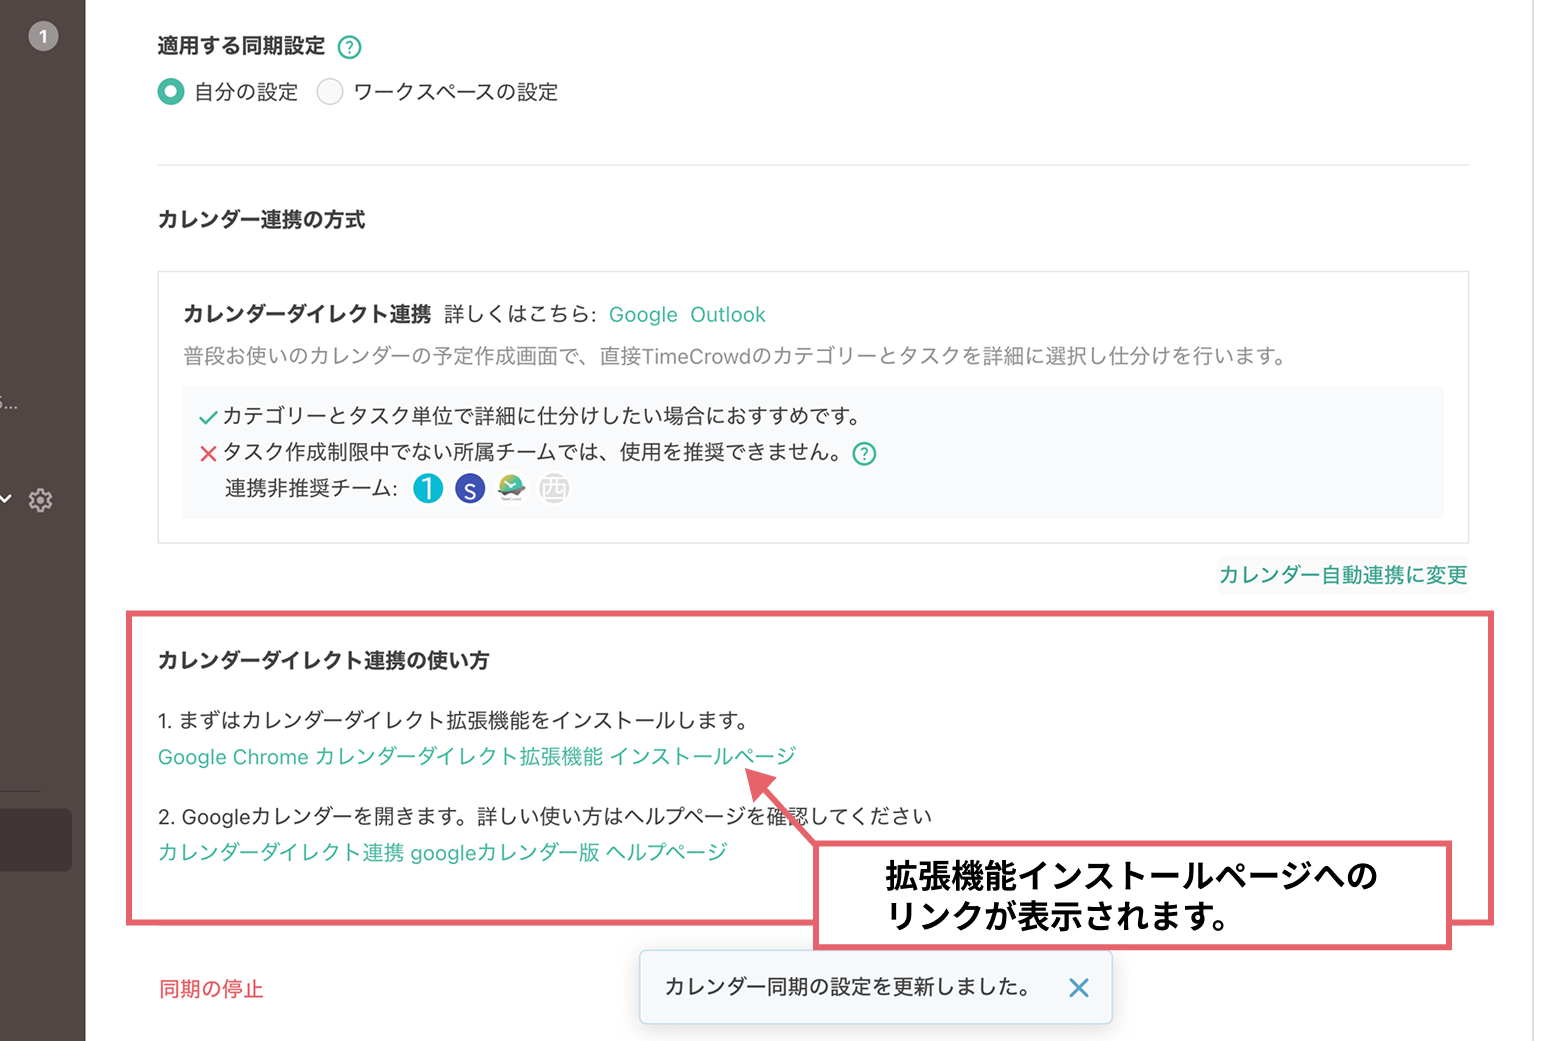Select the 自分の設定 radio button

click(x=170, y=91)
